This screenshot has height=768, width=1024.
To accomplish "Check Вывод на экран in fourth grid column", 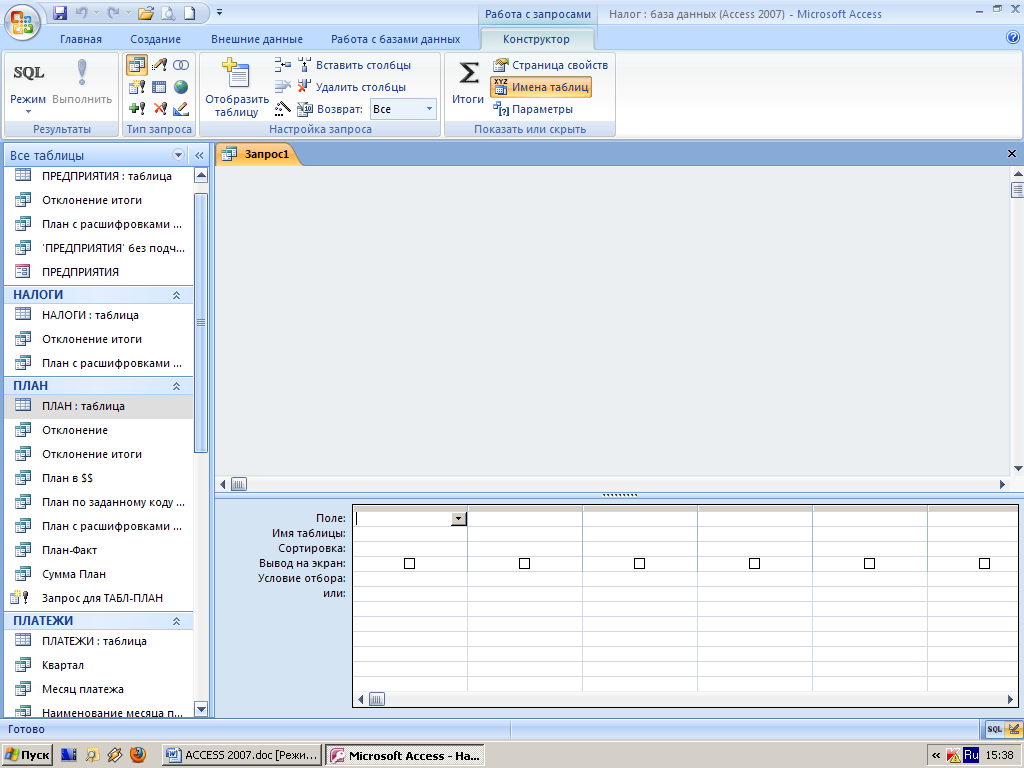I will (x=754, y=563).
